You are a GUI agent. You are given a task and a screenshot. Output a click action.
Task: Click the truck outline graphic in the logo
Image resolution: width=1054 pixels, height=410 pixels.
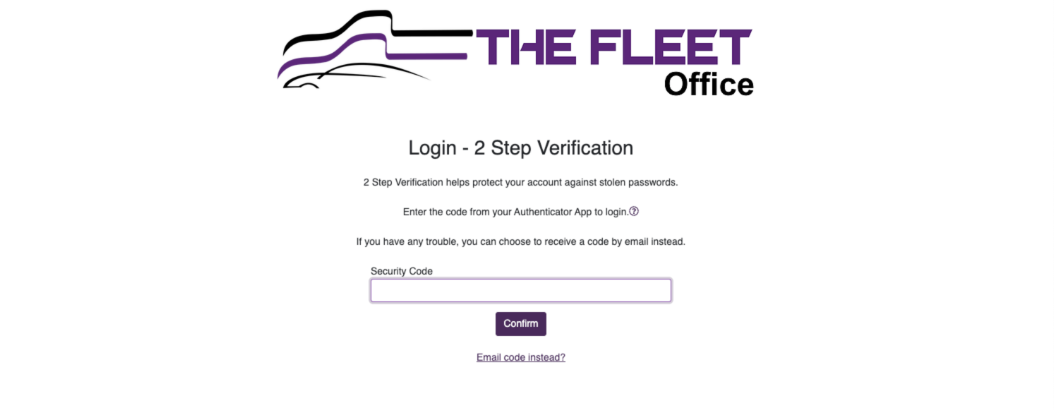374,49
